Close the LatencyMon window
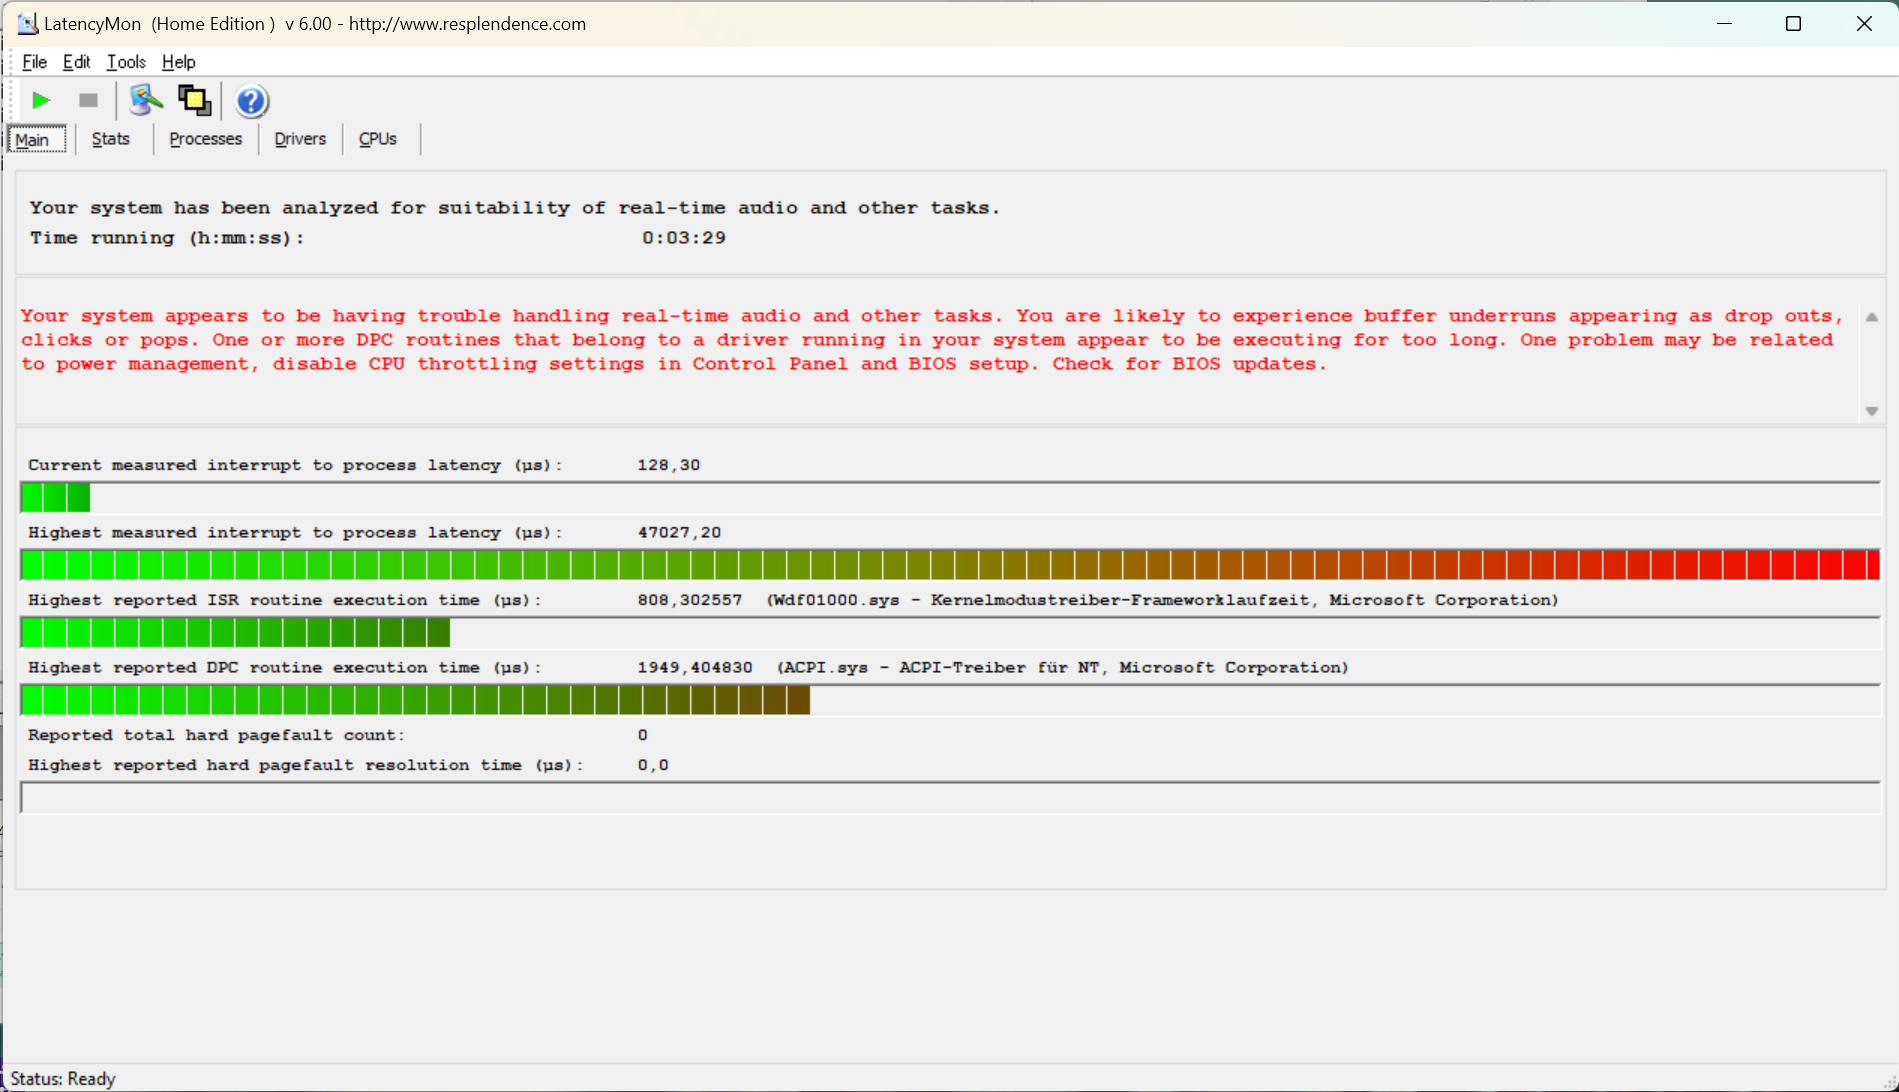The height and width of the screenshot is (1092, 1899). 1864,23
